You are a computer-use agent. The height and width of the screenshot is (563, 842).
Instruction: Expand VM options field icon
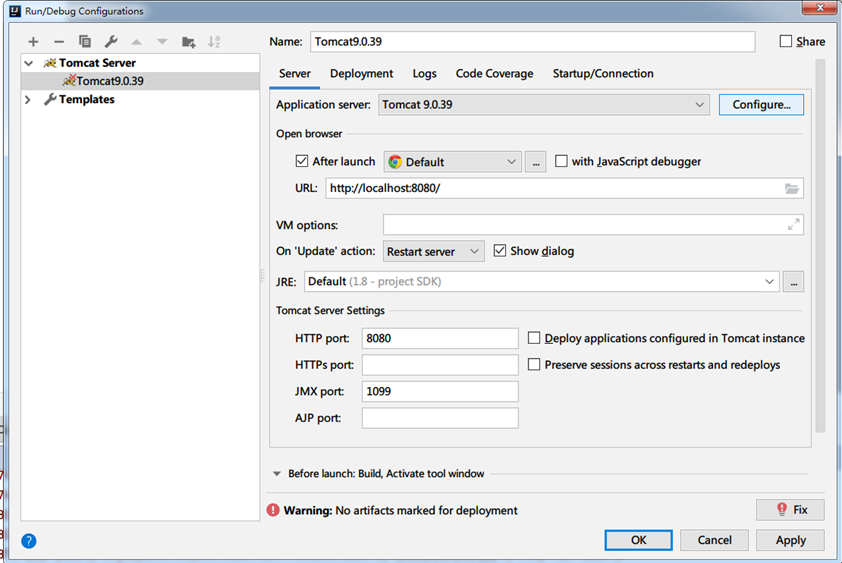coord(794,225)
